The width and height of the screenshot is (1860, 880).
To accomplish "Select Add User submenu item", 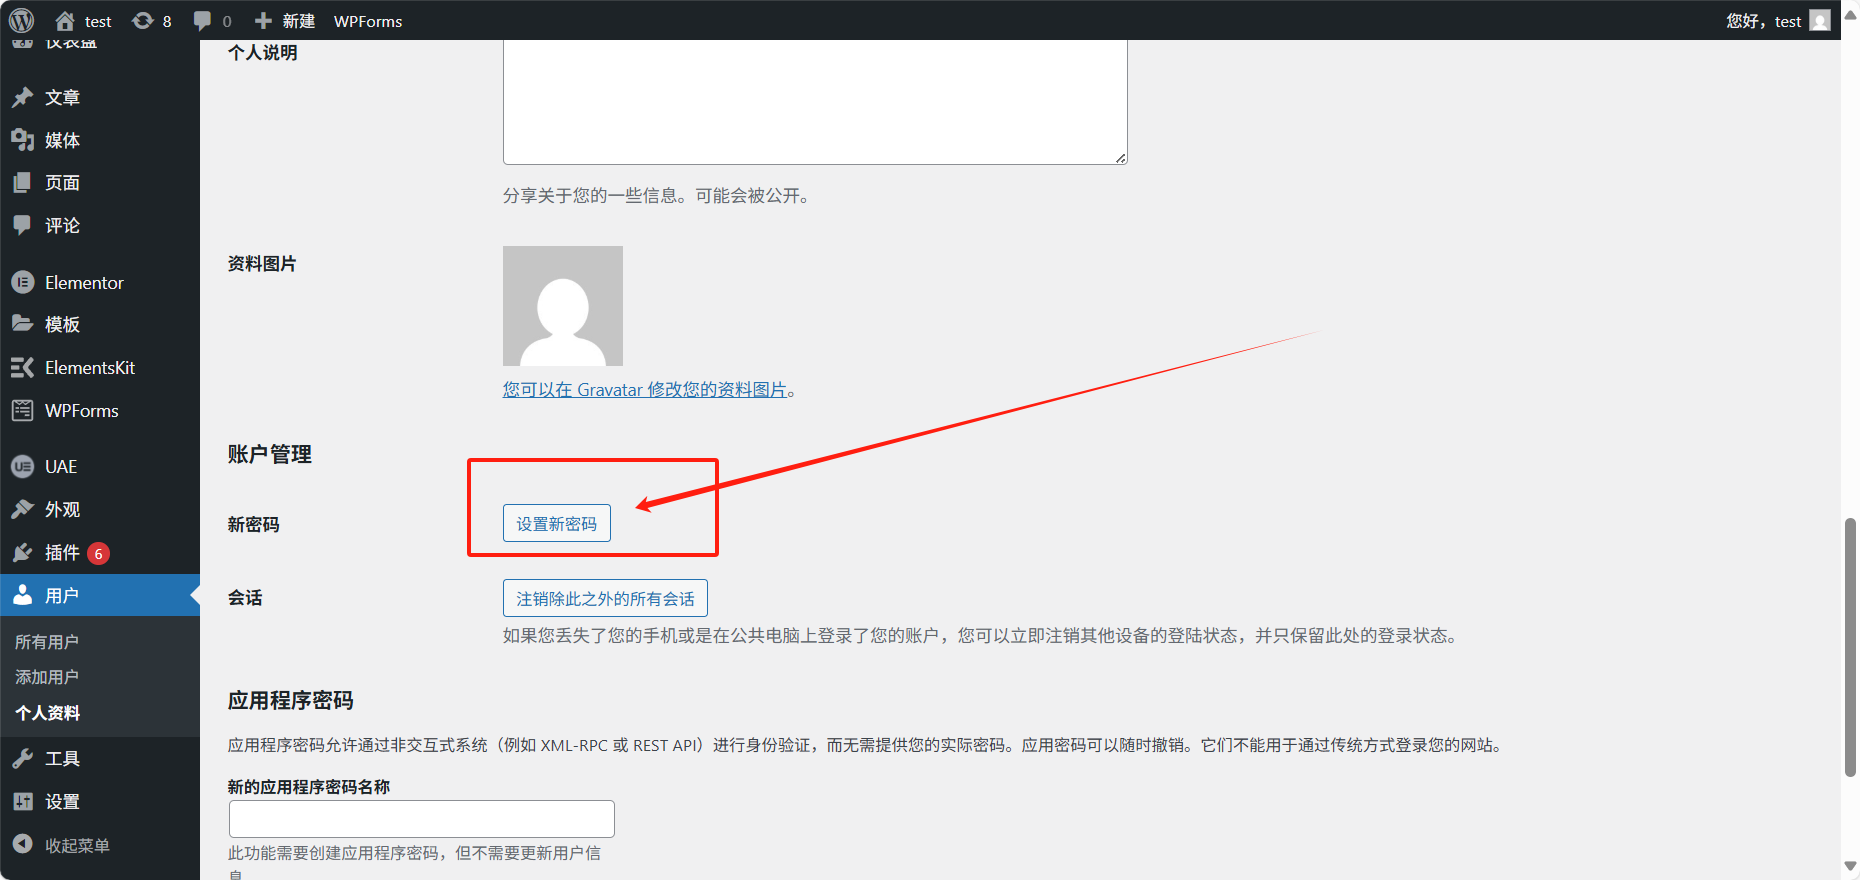I will click(x=47, y=677).
